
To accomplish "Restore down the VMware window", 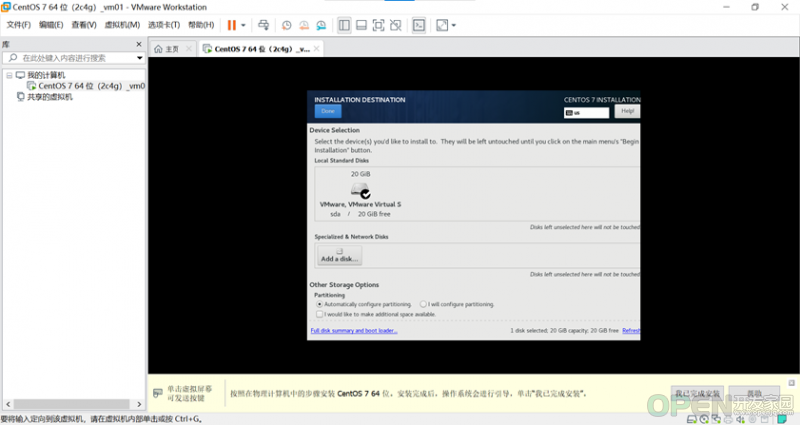I will point(755,7).
